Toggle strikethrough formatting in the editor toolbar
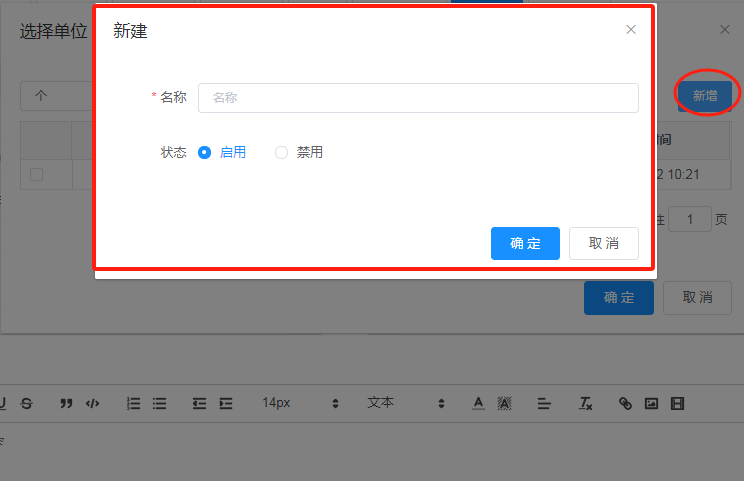This screenshot has height=481, width=744. click(x=26, y=403)
